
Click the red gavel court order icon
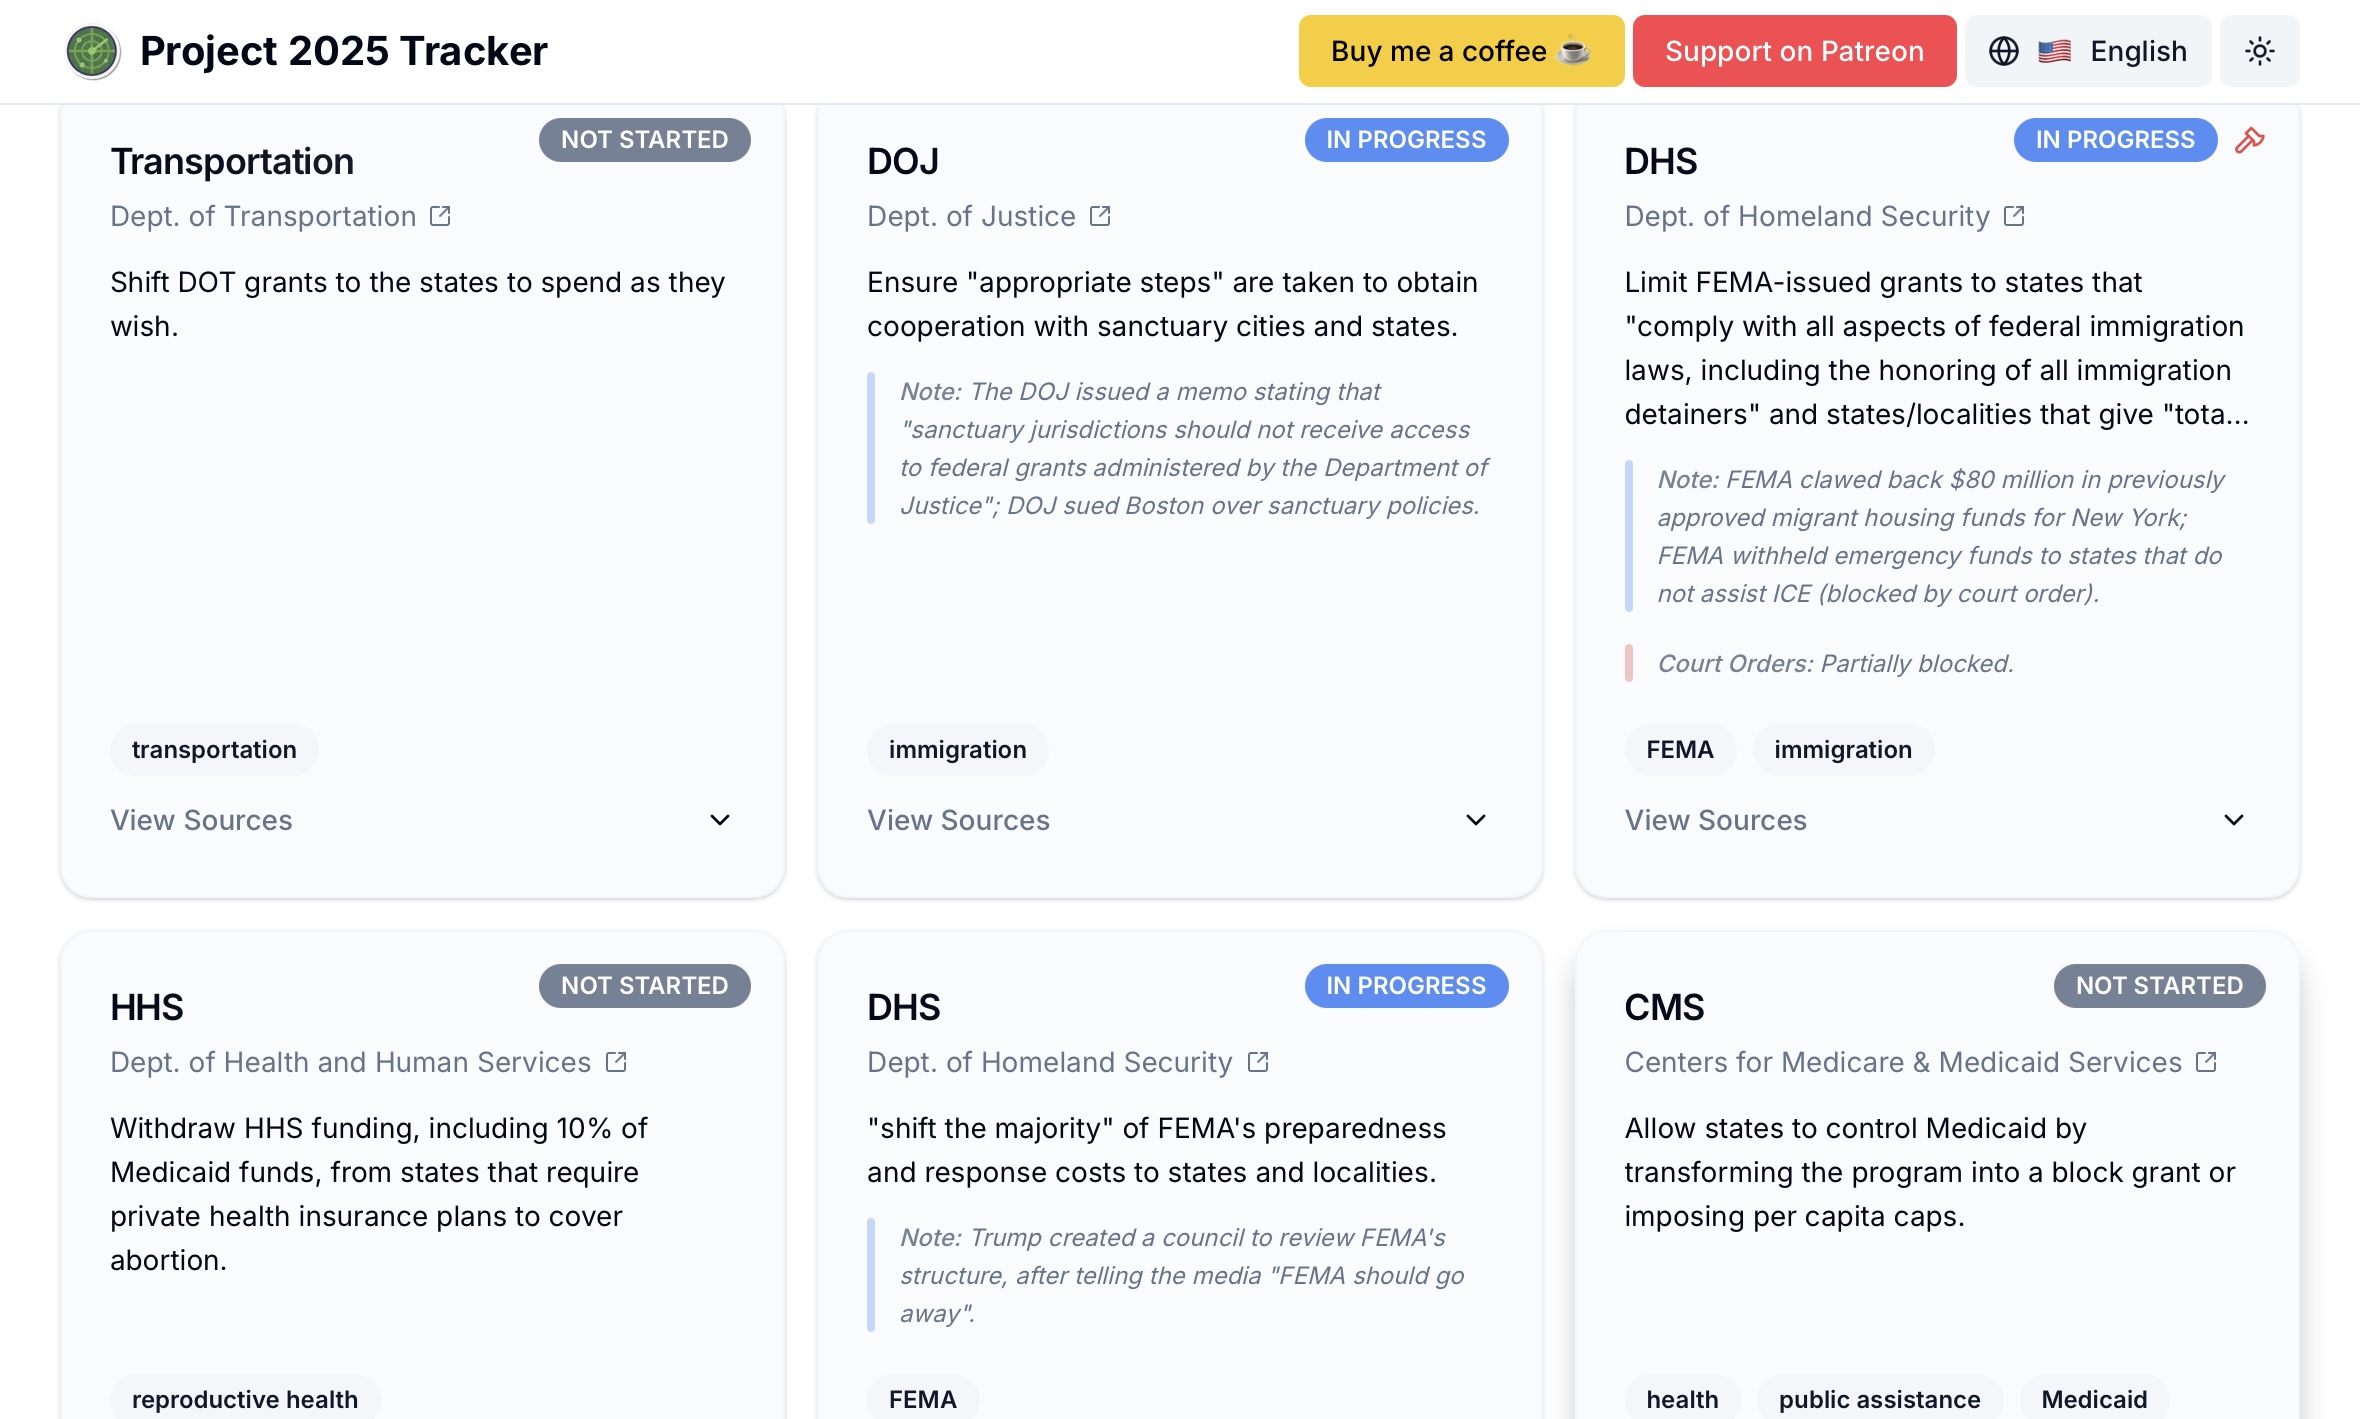pos(2249,140)
